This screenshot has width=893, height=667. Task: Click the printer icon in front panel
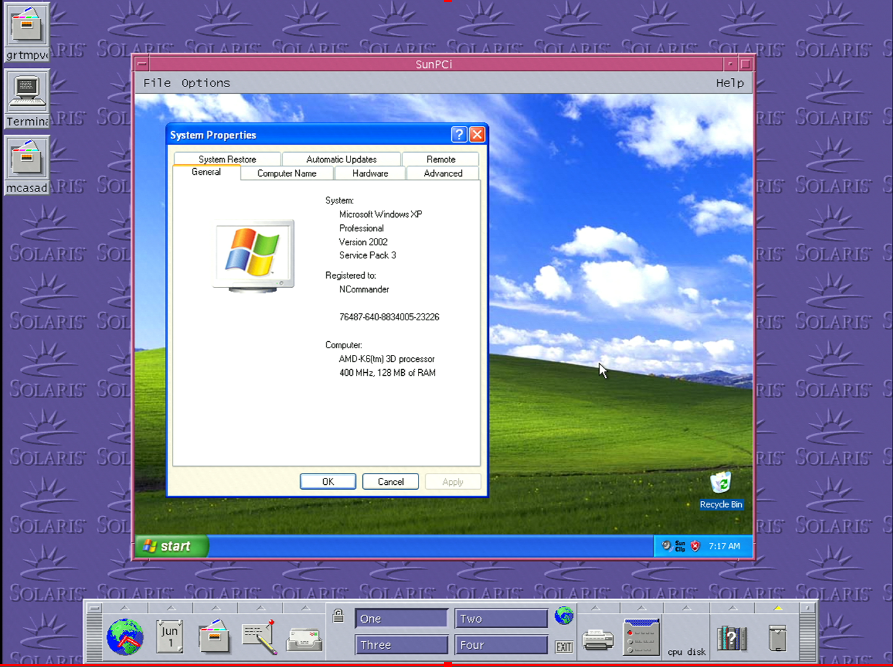point(597,638)
